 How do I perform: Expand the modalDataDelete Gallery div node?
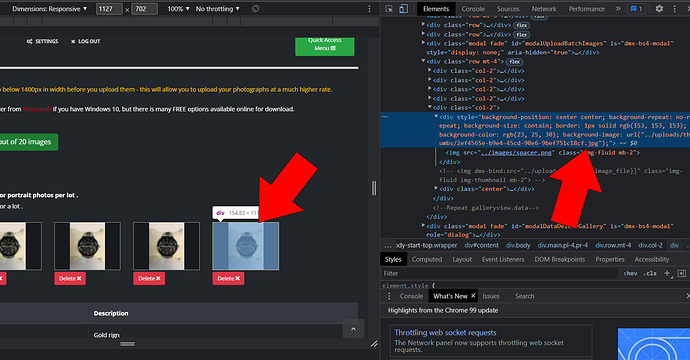coord(423,226)
